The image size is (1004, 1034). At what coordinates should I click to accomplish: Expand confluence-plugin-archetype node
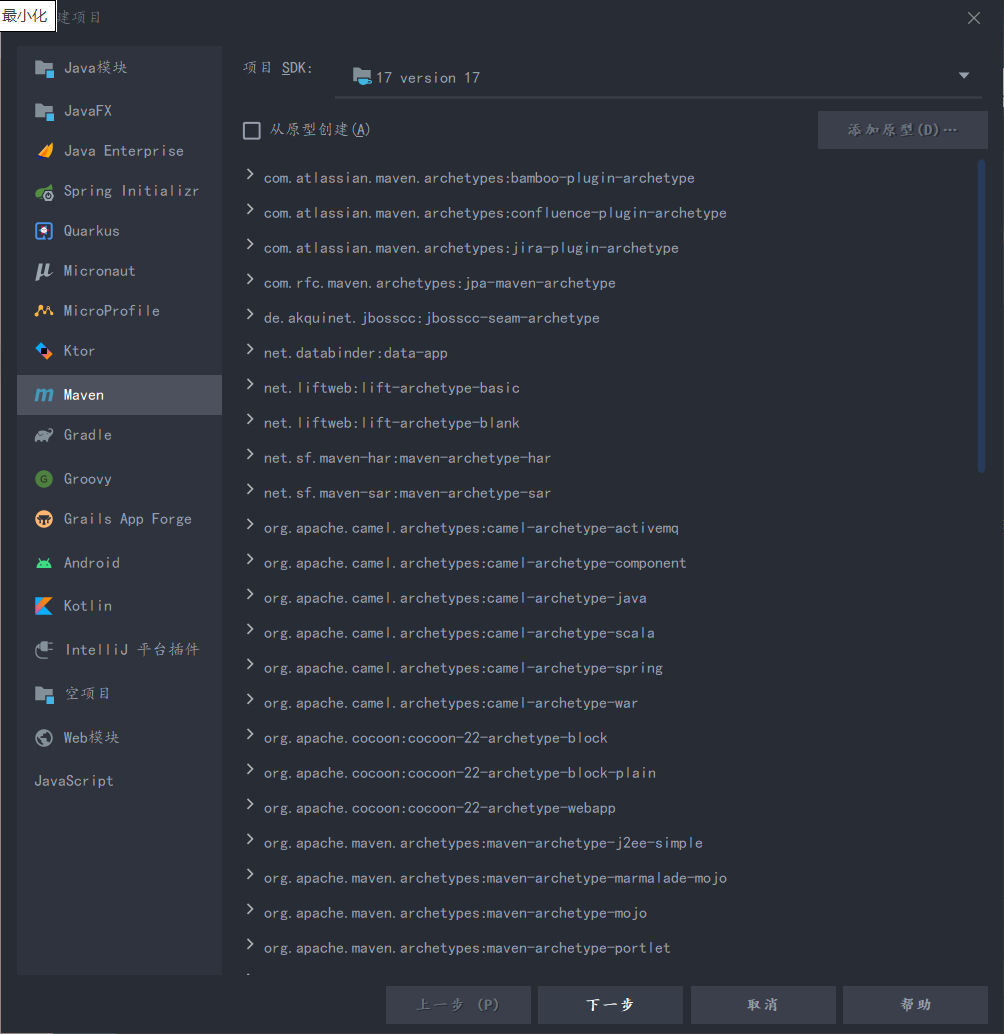pos(250,209)
